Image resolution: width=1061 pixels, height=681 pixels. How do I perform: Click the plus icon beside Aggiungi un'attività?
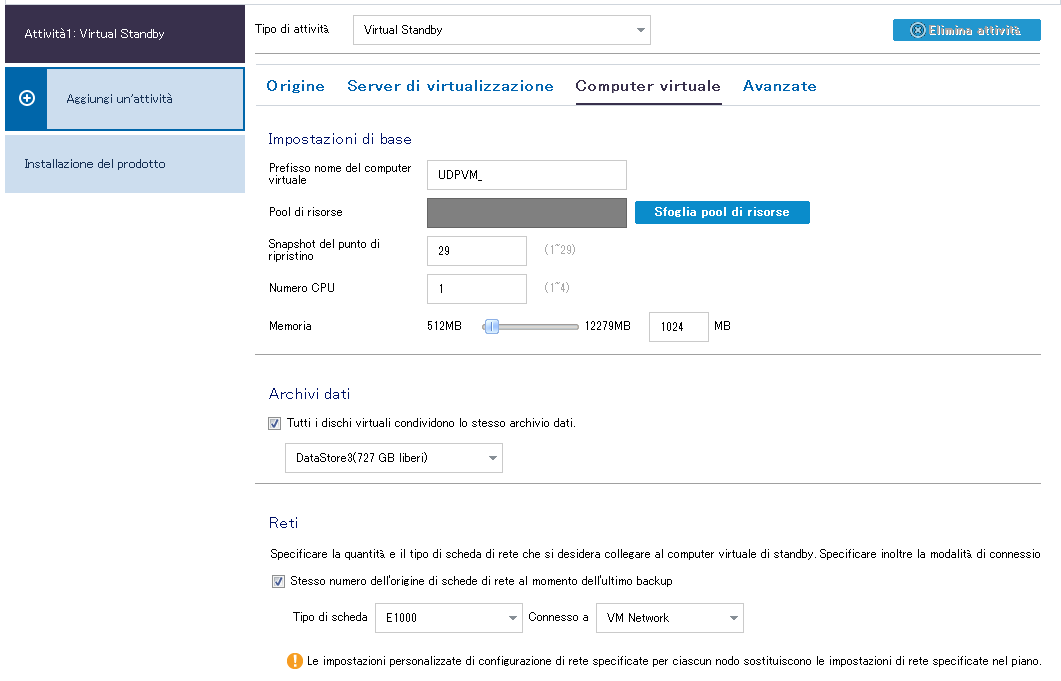(x=27, y=98)
